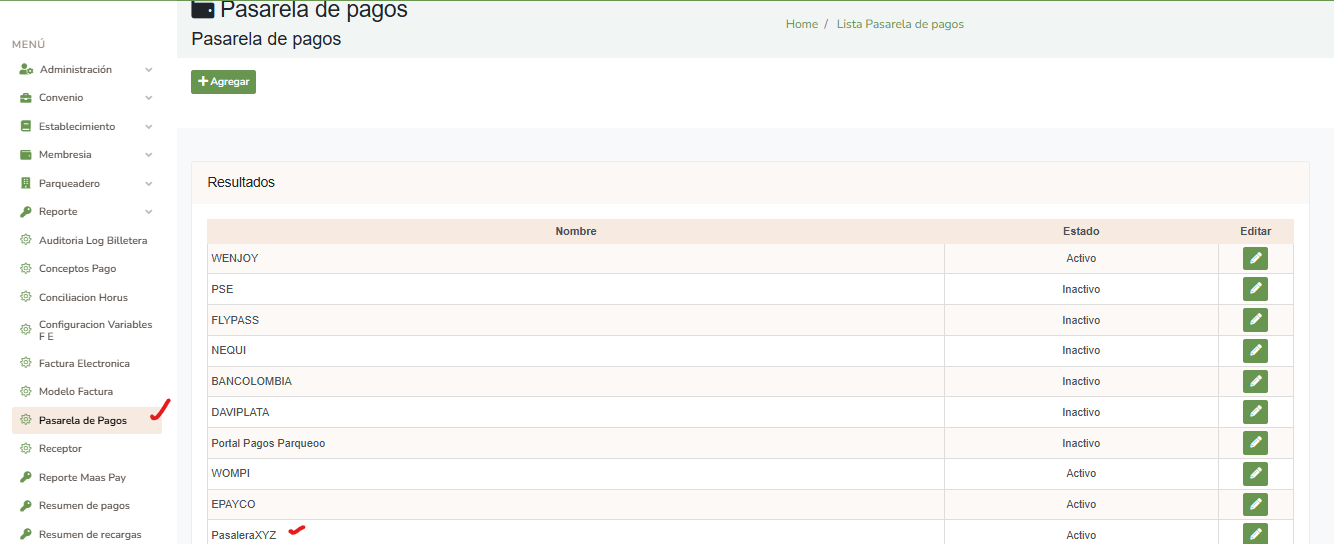Open Factura Electronica menu item
This screenshot has height=544, width=1334.
[84, 364]
